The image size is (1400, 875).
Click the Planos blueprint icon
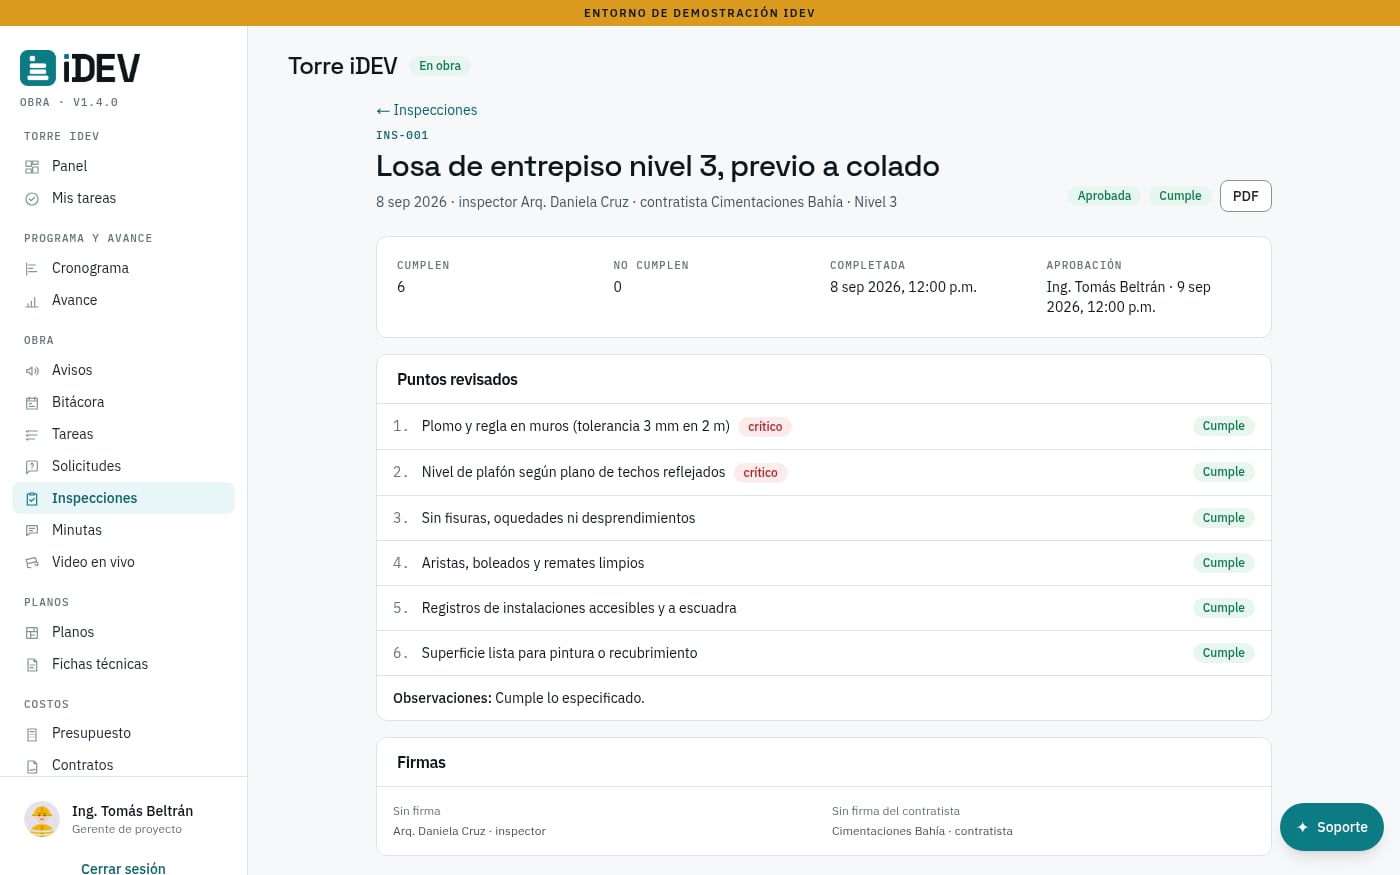(x=32, y=633)
